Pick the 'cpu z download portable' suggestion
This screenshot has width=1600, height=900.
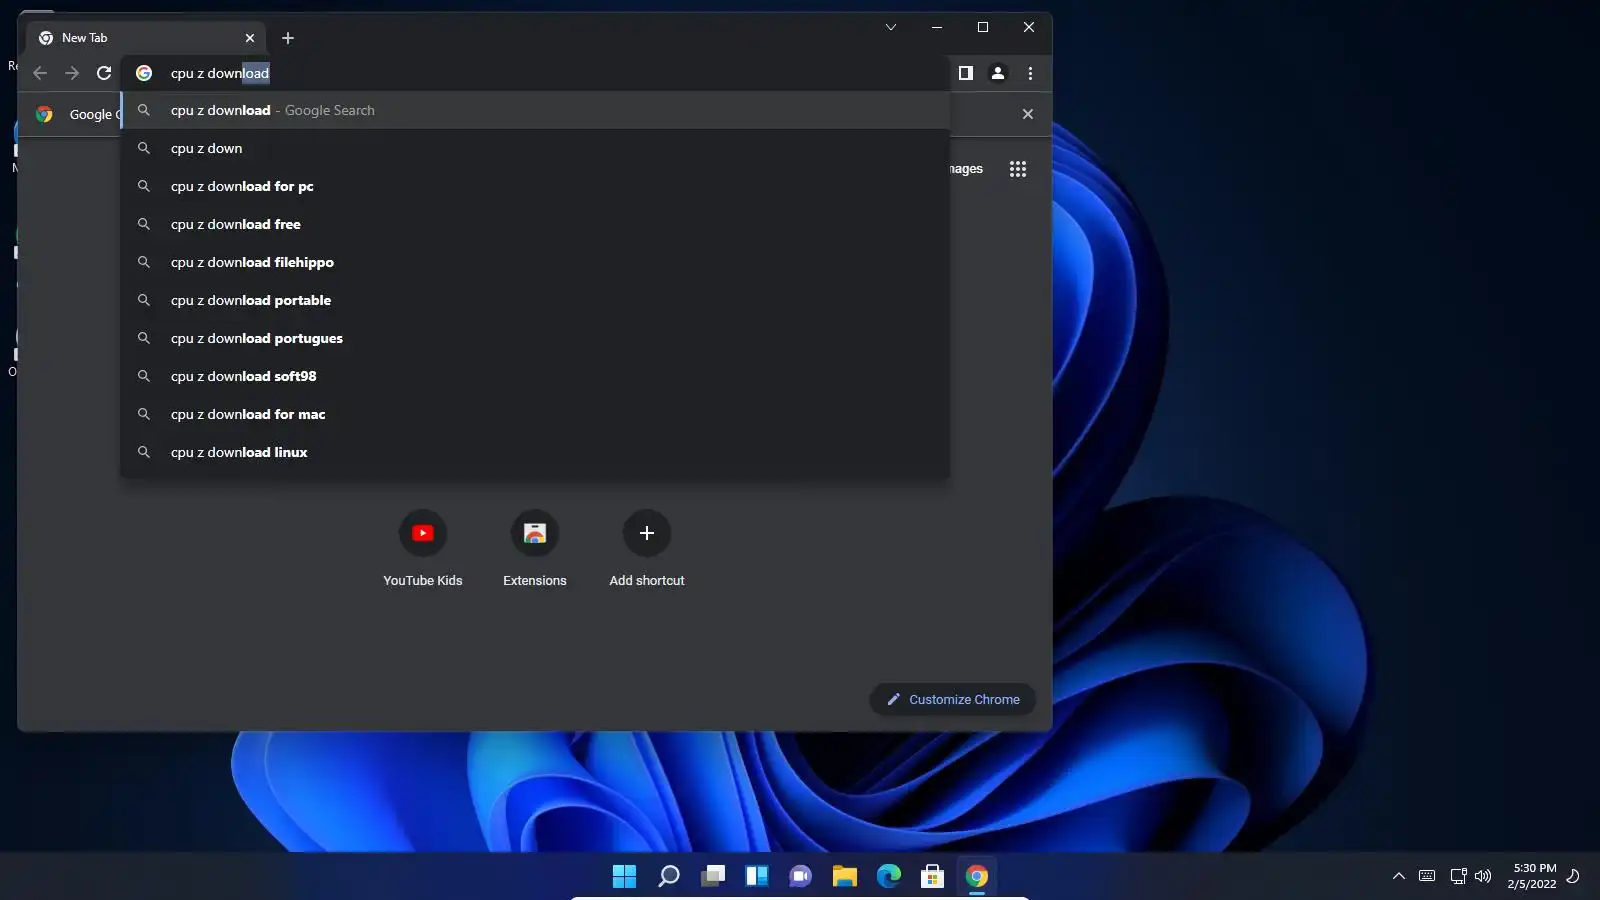point(535,300)
